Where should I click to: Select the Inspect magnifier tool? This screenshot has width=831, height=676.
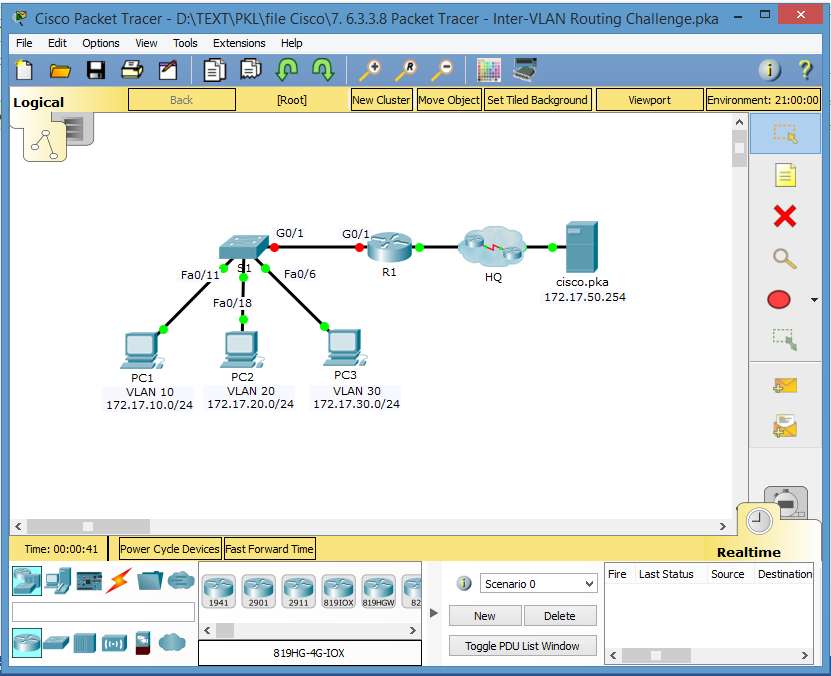785,259
